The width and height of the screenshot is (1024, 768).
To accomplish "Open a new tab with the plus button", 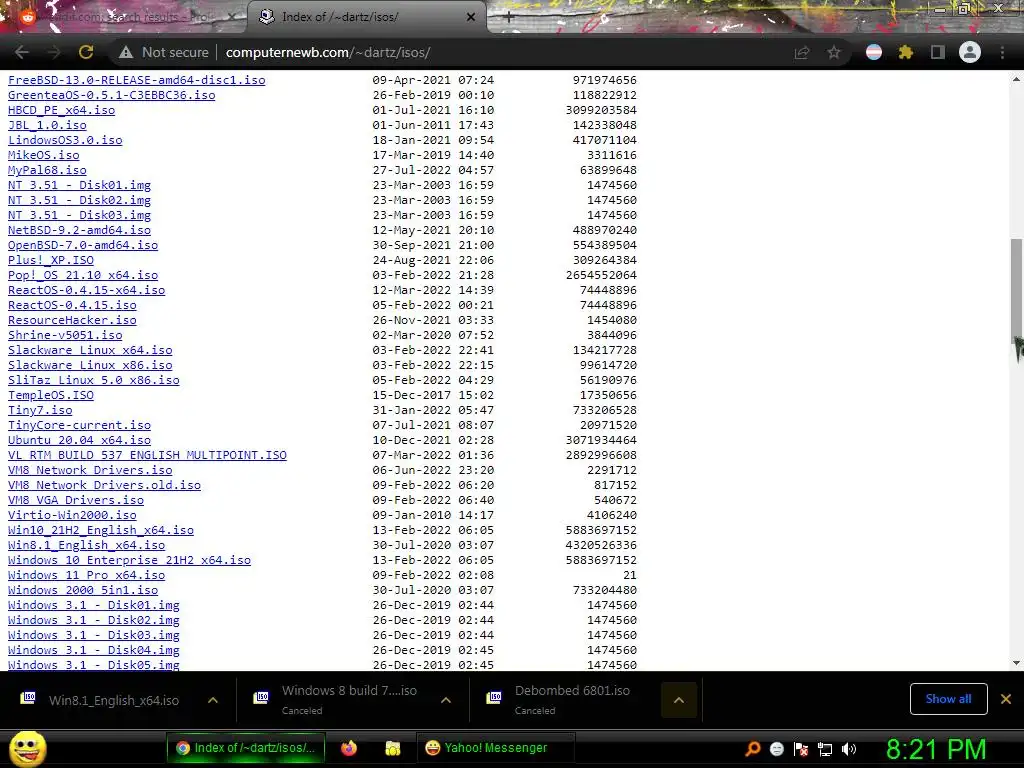I will click(x=509, y=18).
